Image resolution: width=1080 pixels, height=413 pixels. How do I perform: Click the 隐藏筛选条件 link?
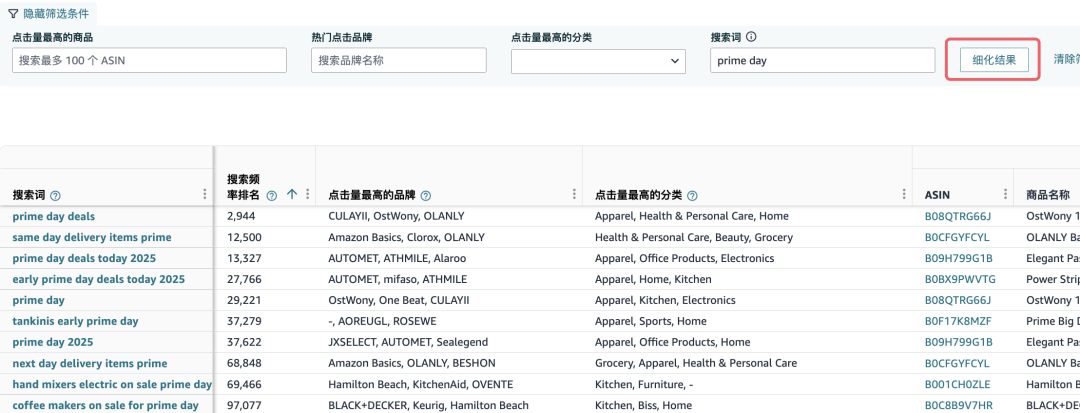(x=56, y=12)
